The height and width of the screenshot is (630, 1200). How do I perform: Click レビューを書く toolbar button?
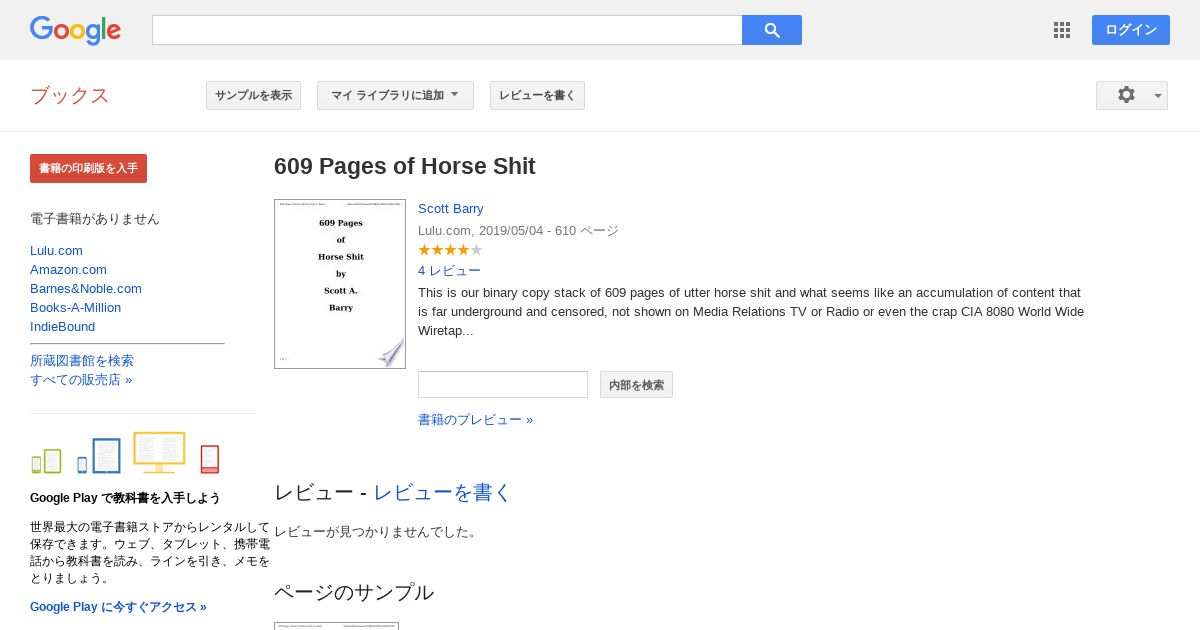click(x=537, y=95)
